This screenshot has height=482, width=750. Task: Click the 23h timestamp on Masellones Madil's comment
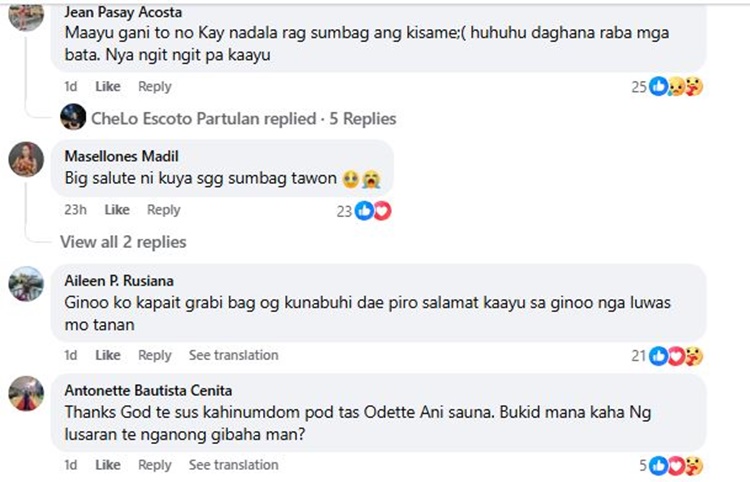click(74, 210)
